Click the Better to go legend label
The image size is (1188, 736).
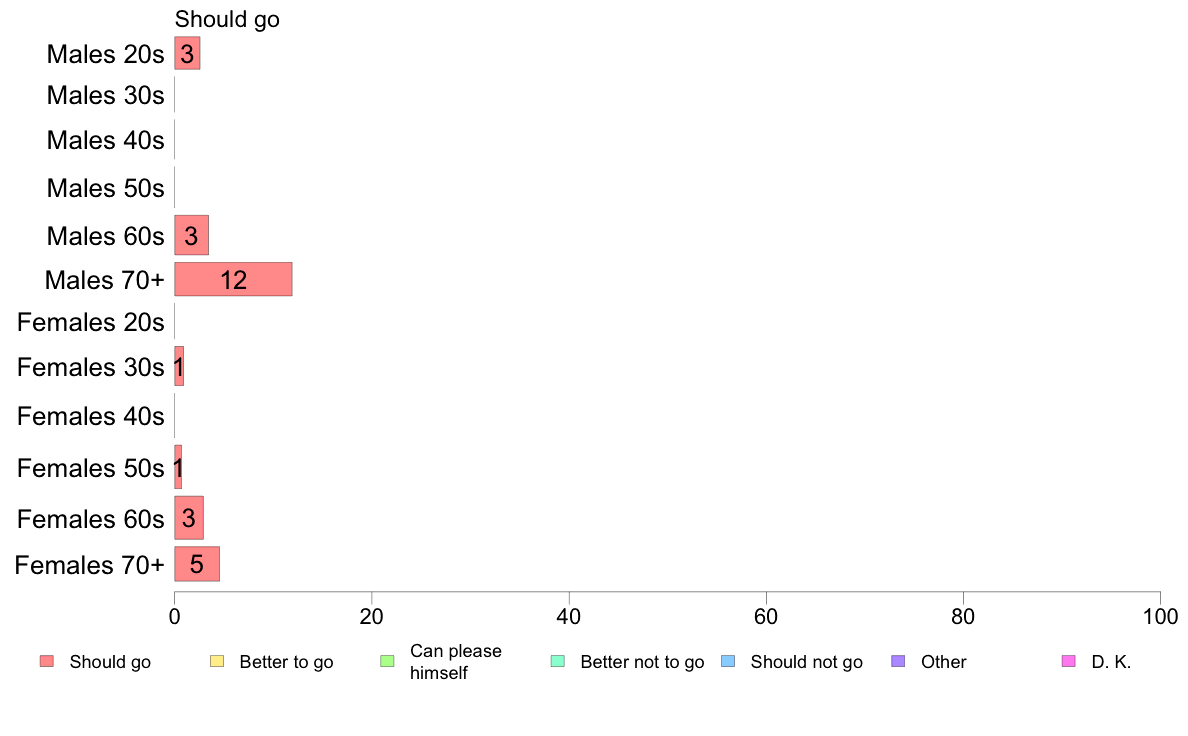point(286,662)
